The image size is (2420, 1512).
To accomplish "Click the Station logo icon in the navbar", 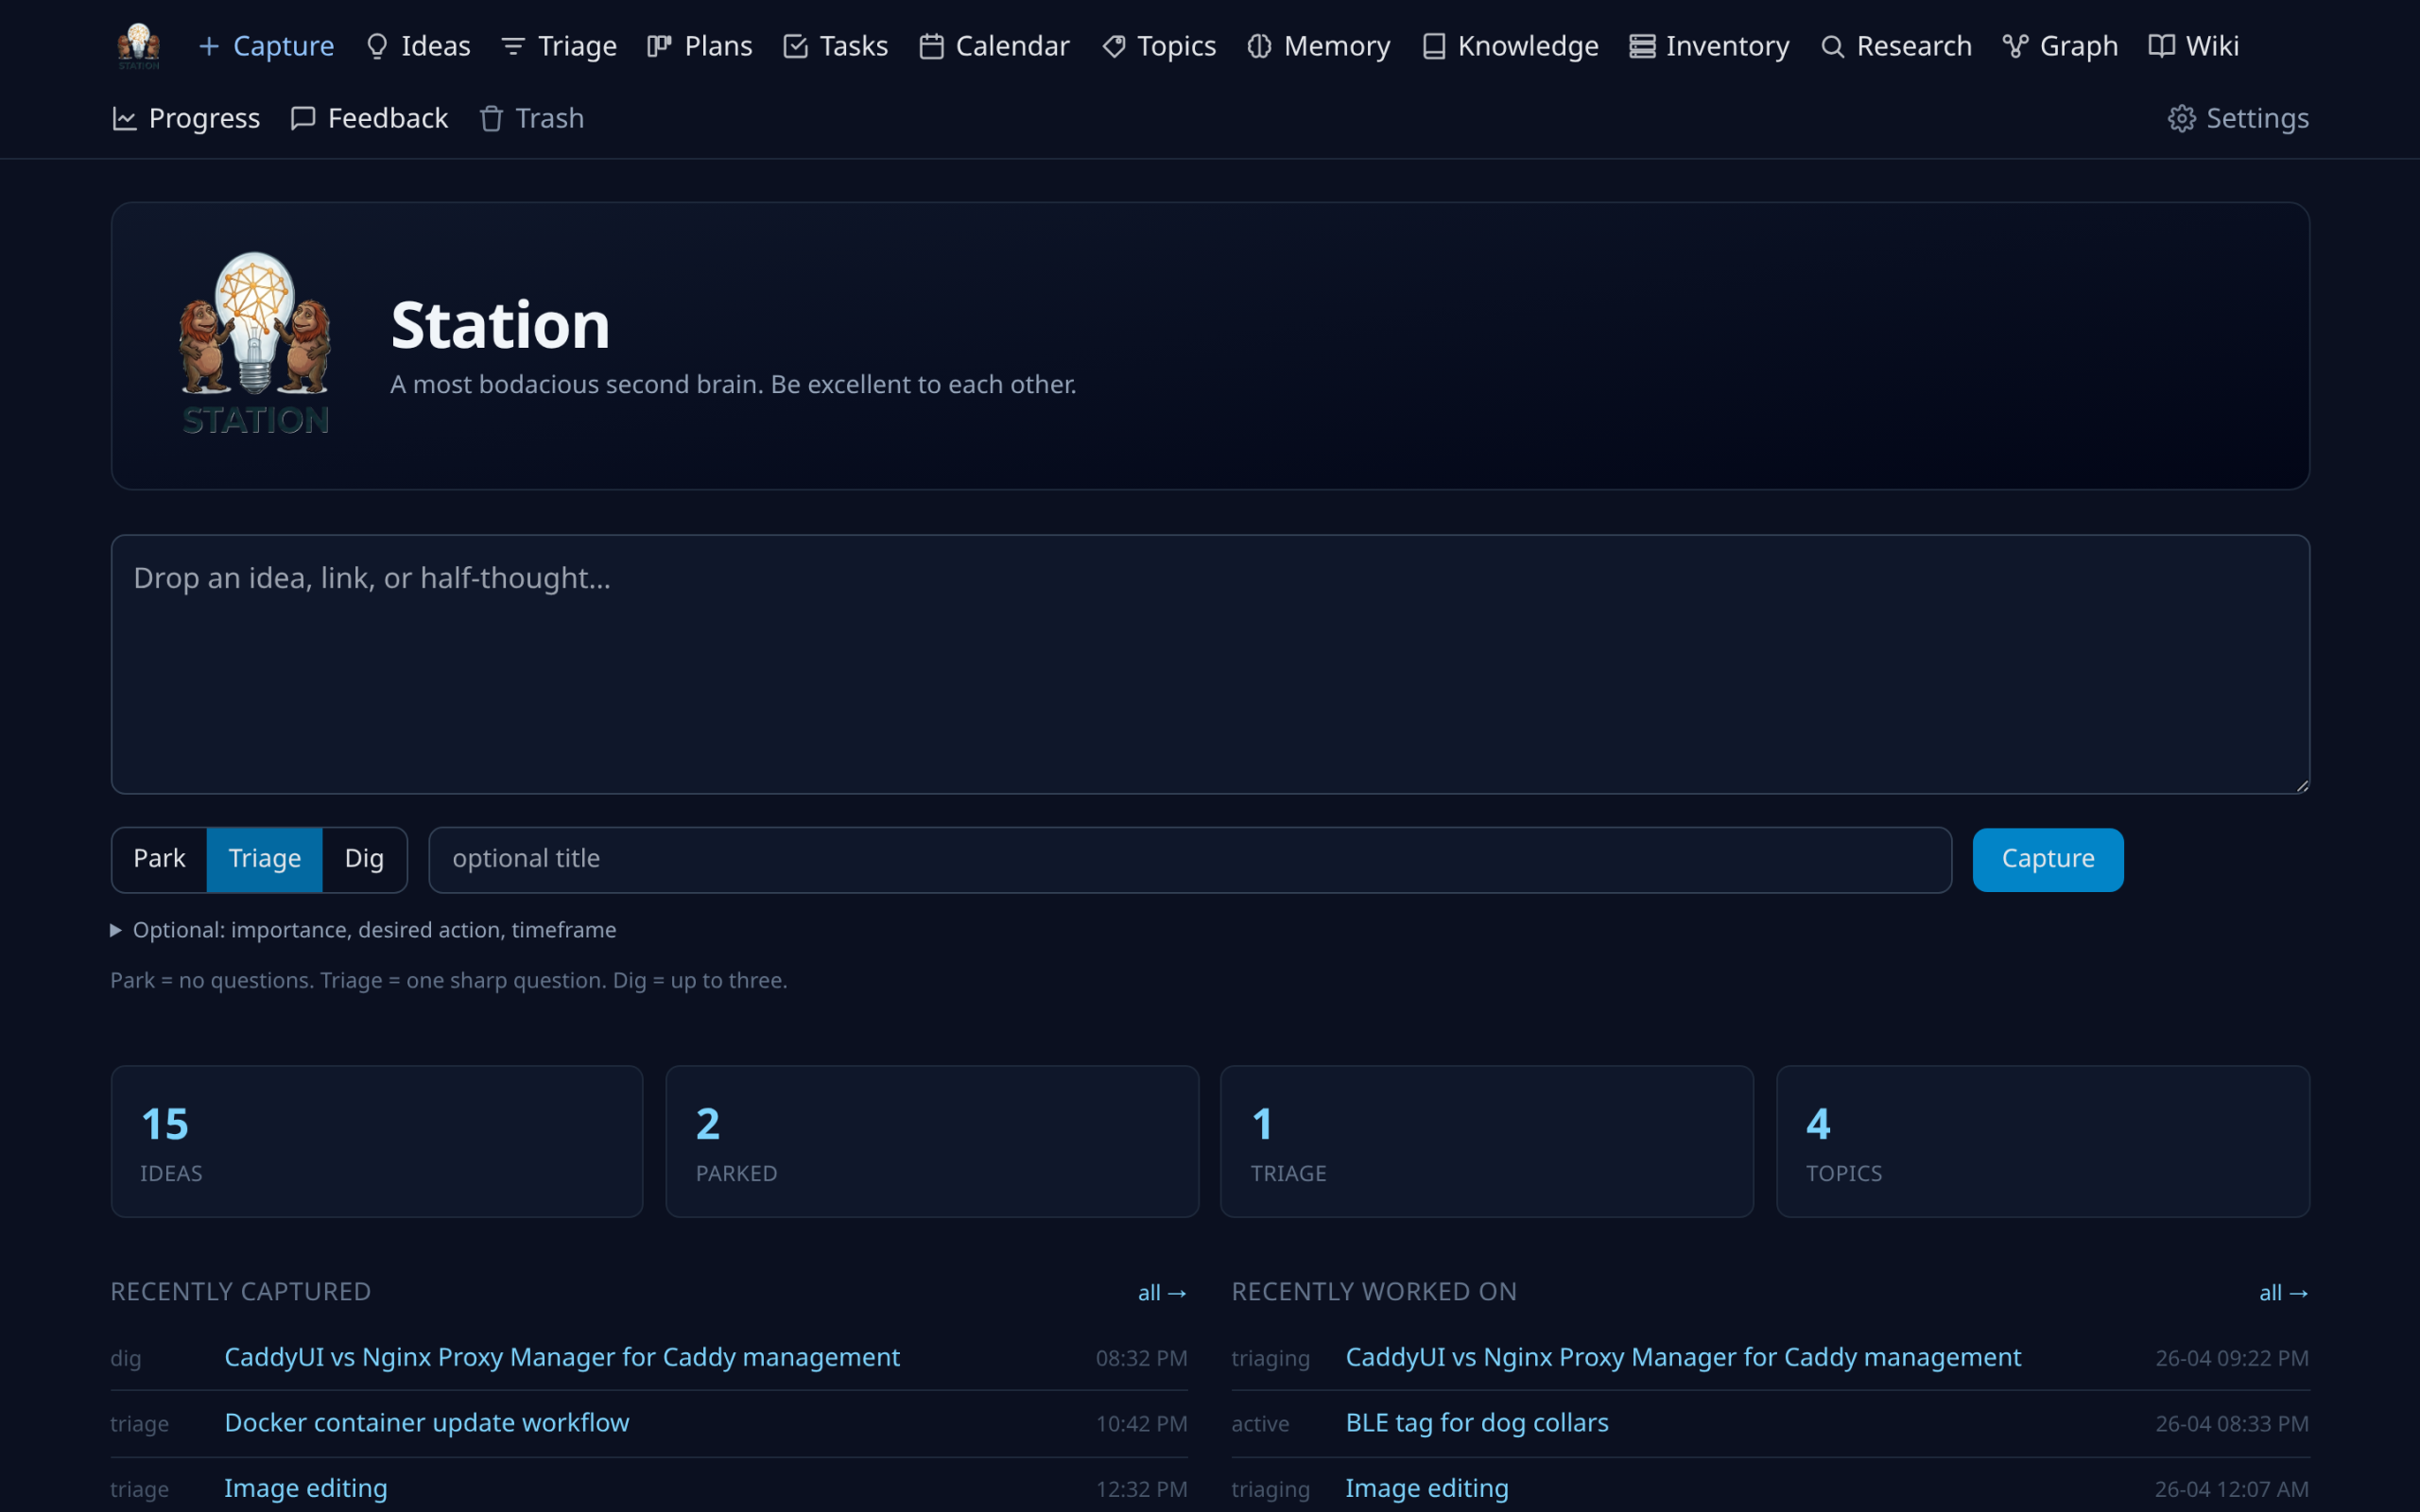I will [138, 46].
